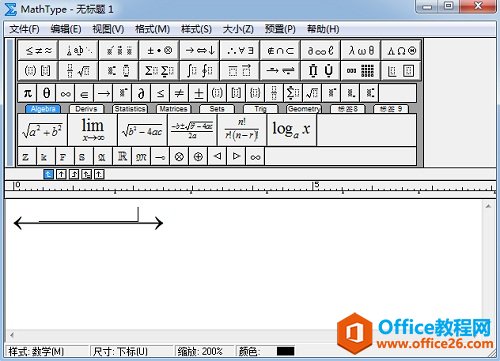This screenshot has height=361, width=500.
Task: Insert fraction template from small bar
Action: [x=275, y=93]
